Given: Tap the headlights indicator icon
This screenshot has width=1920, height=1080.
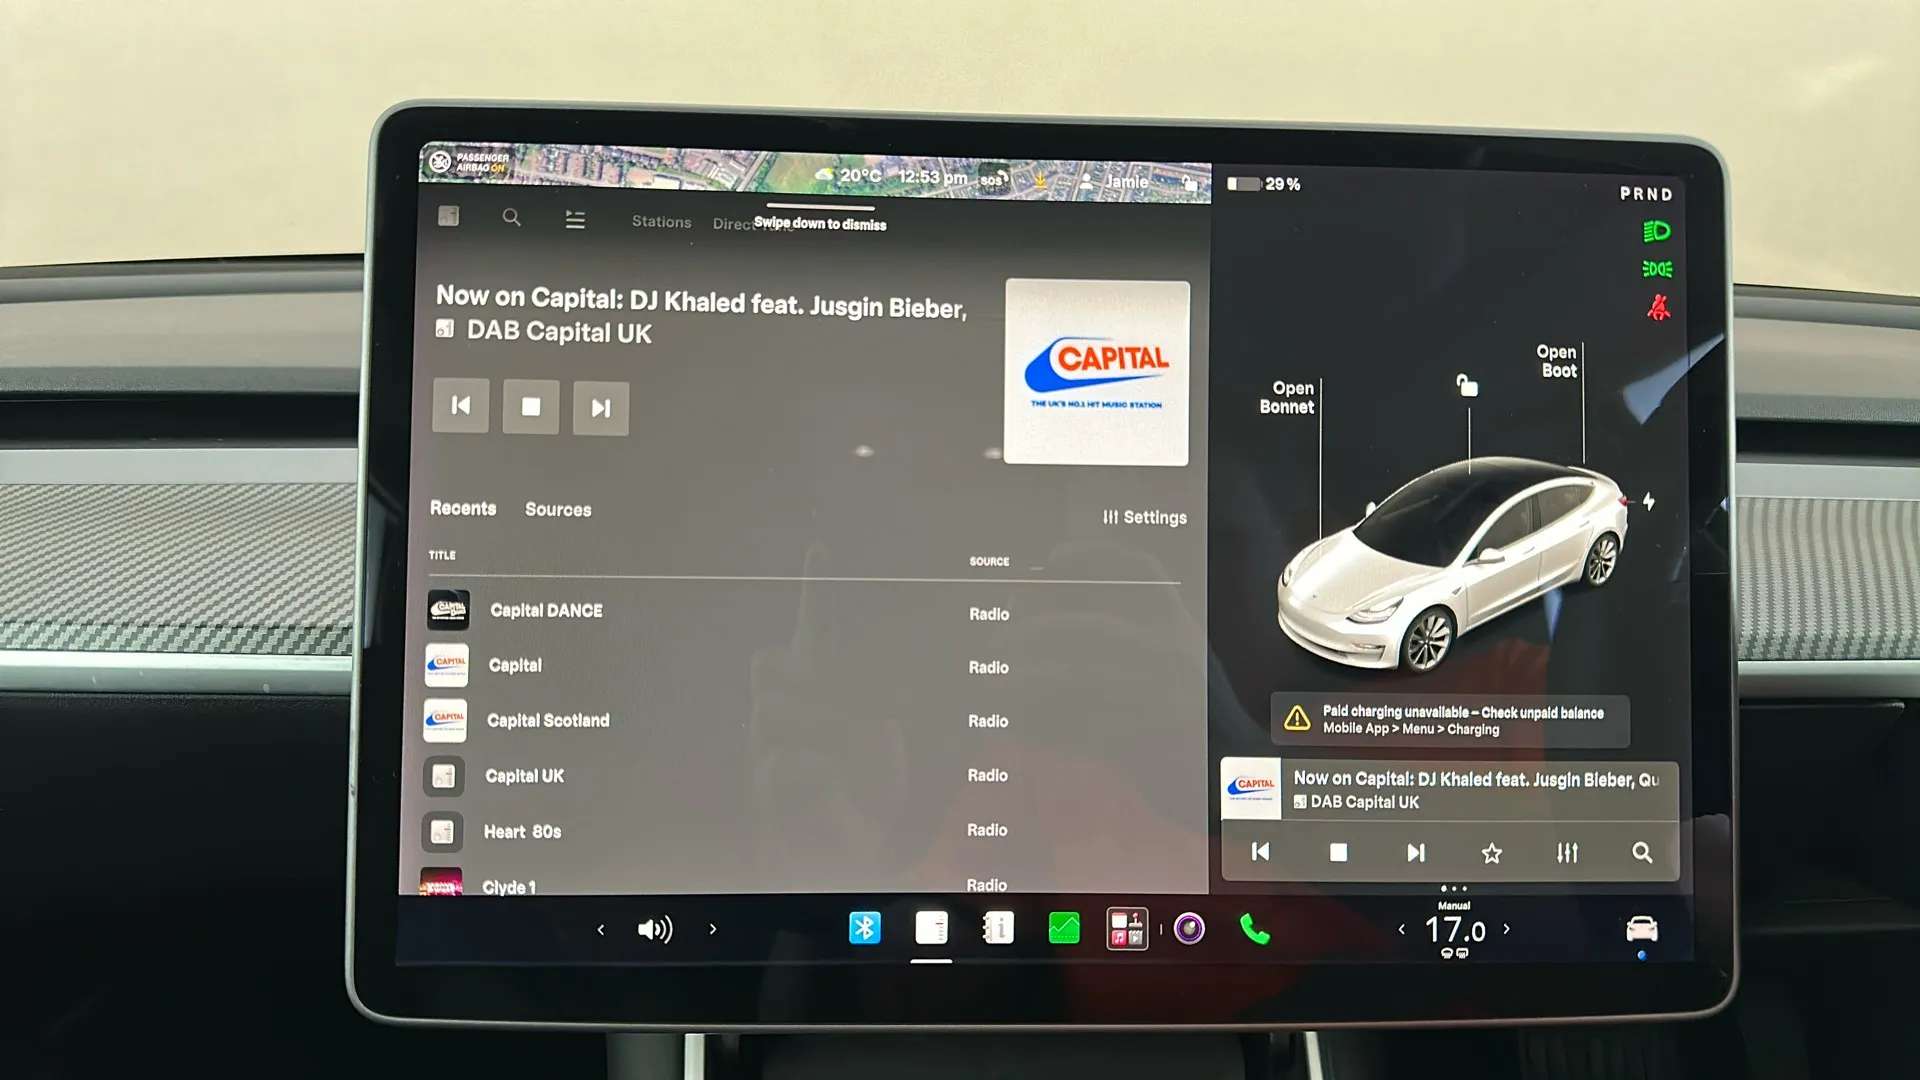Looking at the screenshot, I should pyautogui.click(x=1656, y=232).
